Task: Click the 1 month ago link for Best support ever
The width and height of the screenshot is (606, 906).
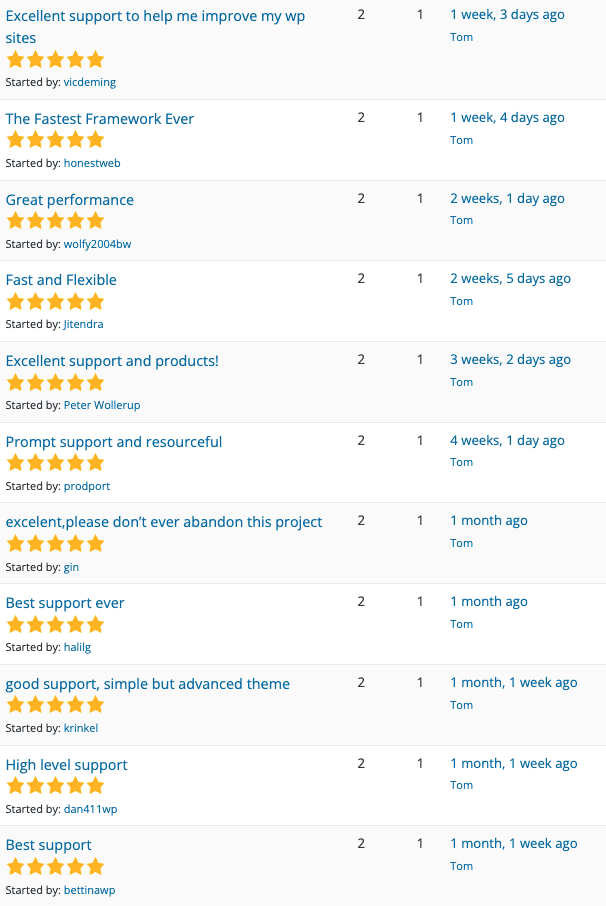Action: coord(489,601)
